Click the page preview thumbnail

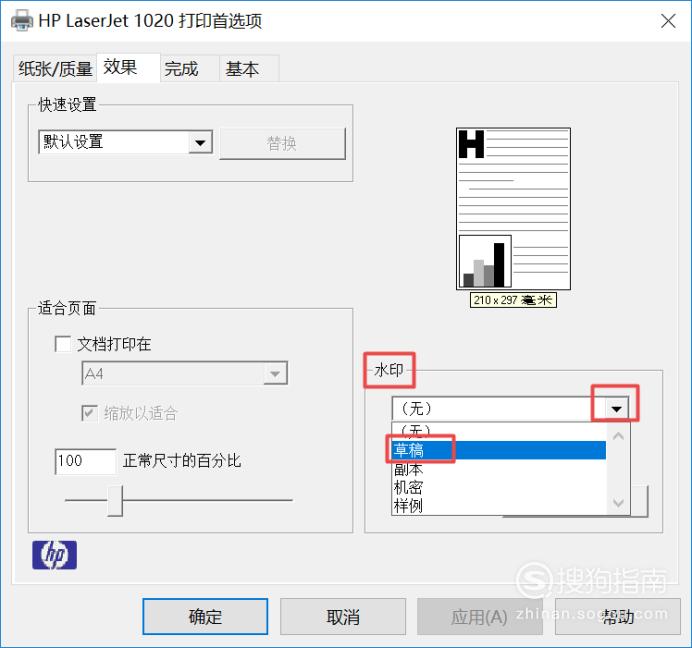[513, 209]
